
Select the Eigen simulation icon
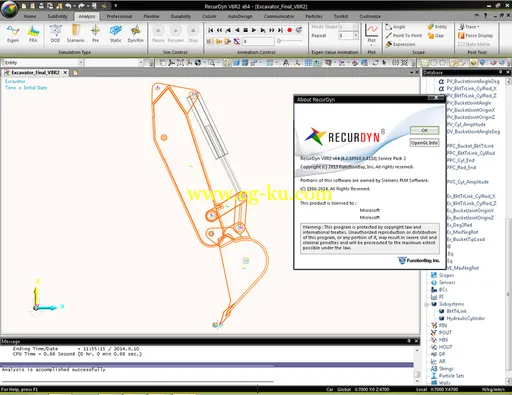[x=13, y=33]
